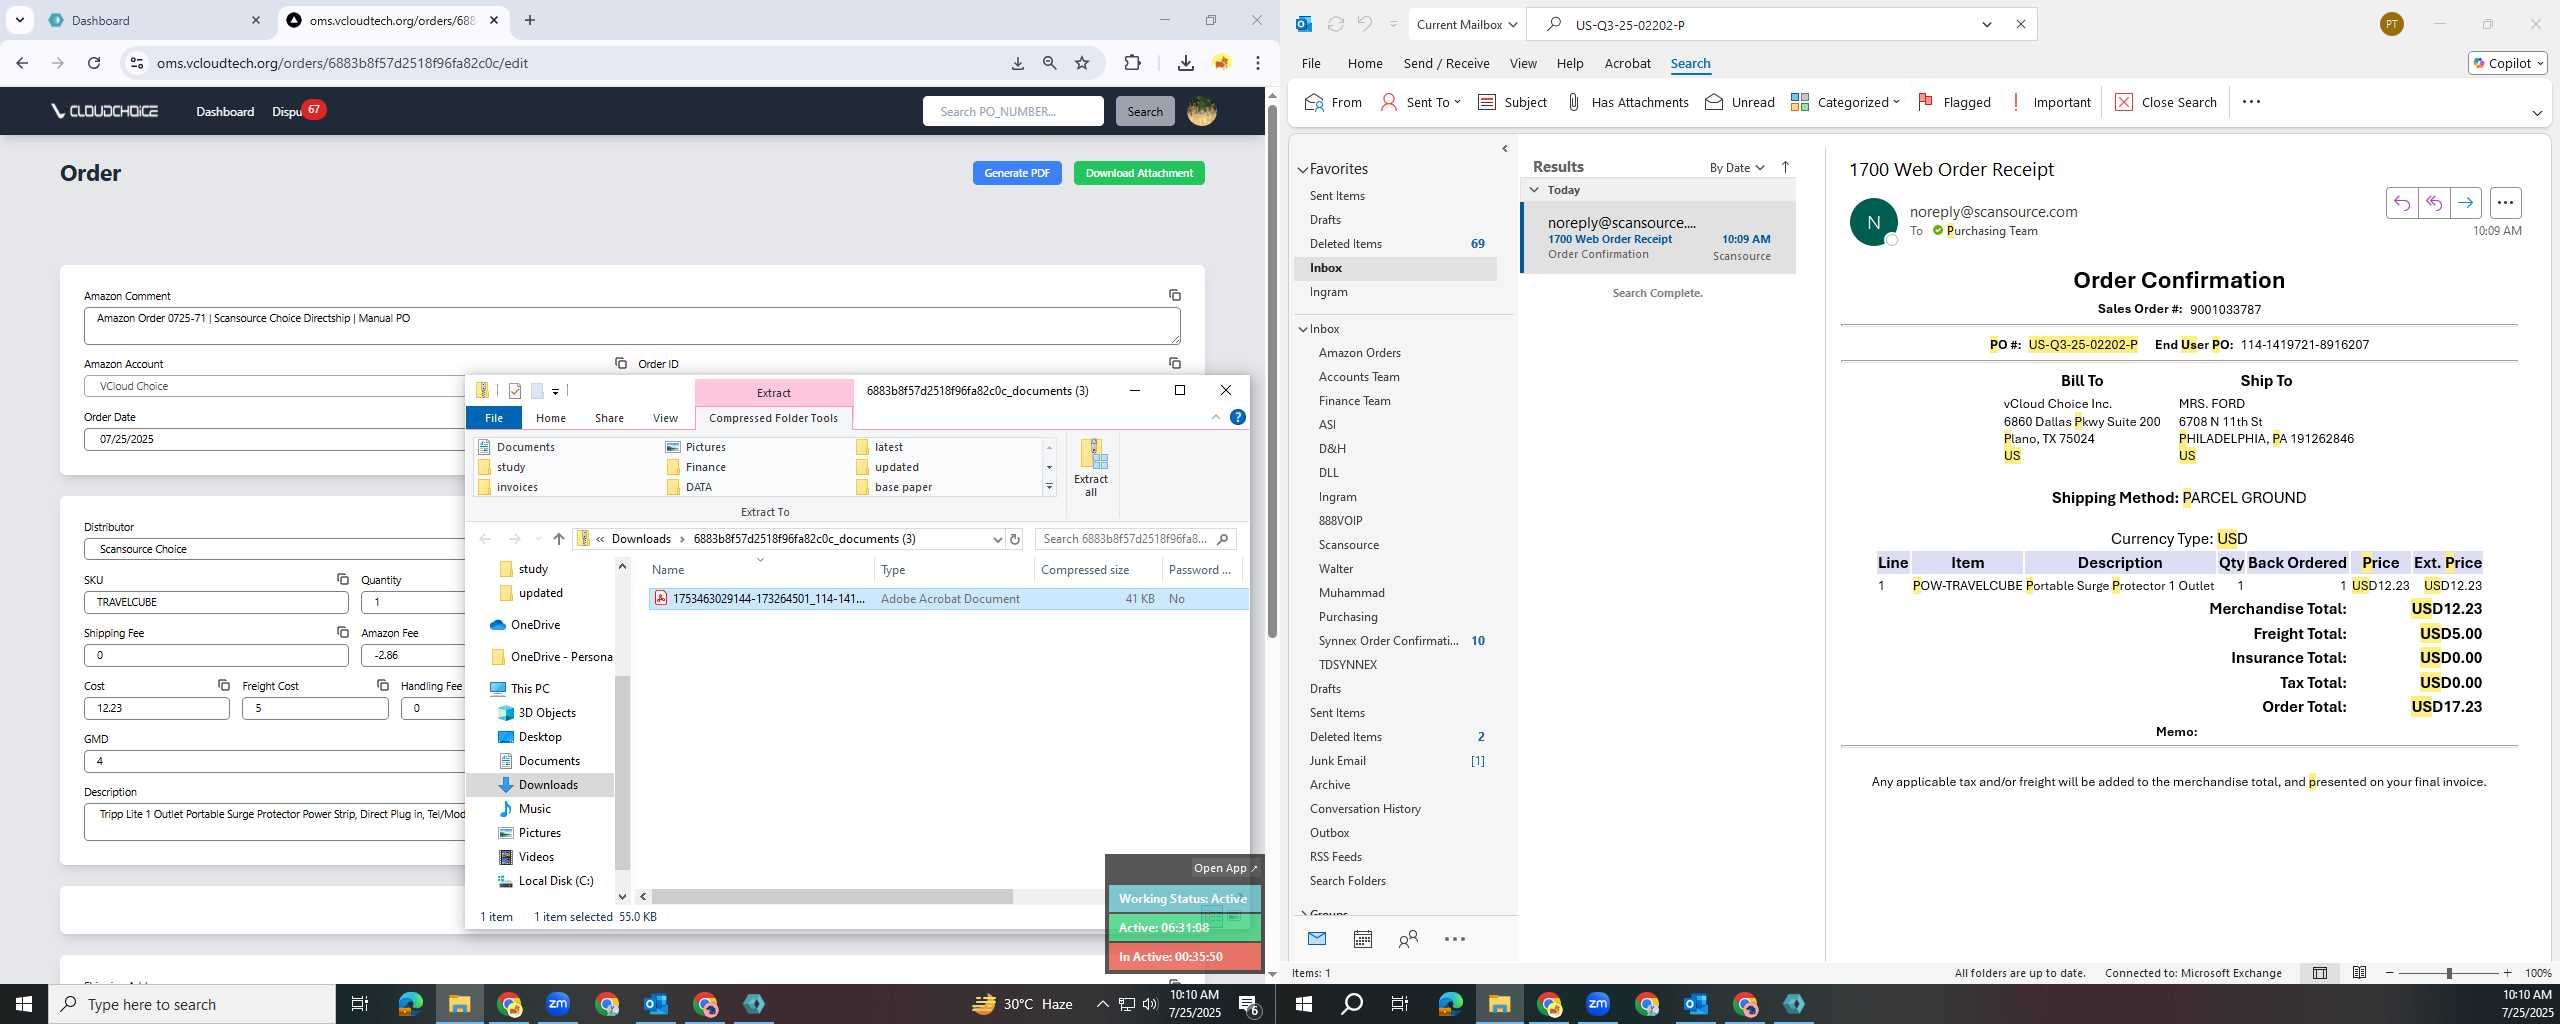The width and height of the screenshot is (2560, 1024).
Task: Click zoom in plus in Outlook
Action: click(x=2507, y=973)
